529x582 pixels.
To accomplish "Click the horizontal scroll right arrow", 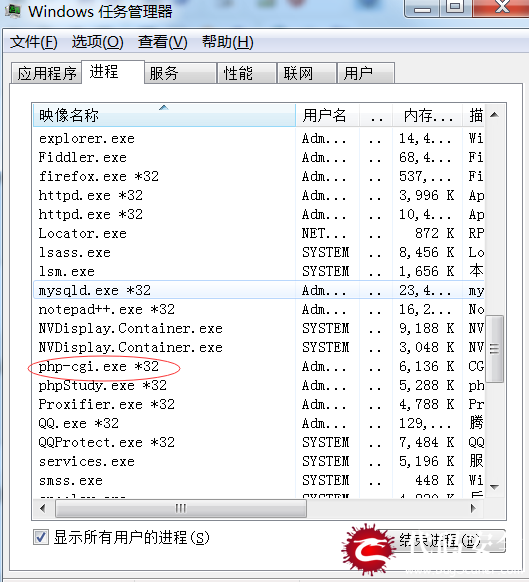I will pos(473,508).
